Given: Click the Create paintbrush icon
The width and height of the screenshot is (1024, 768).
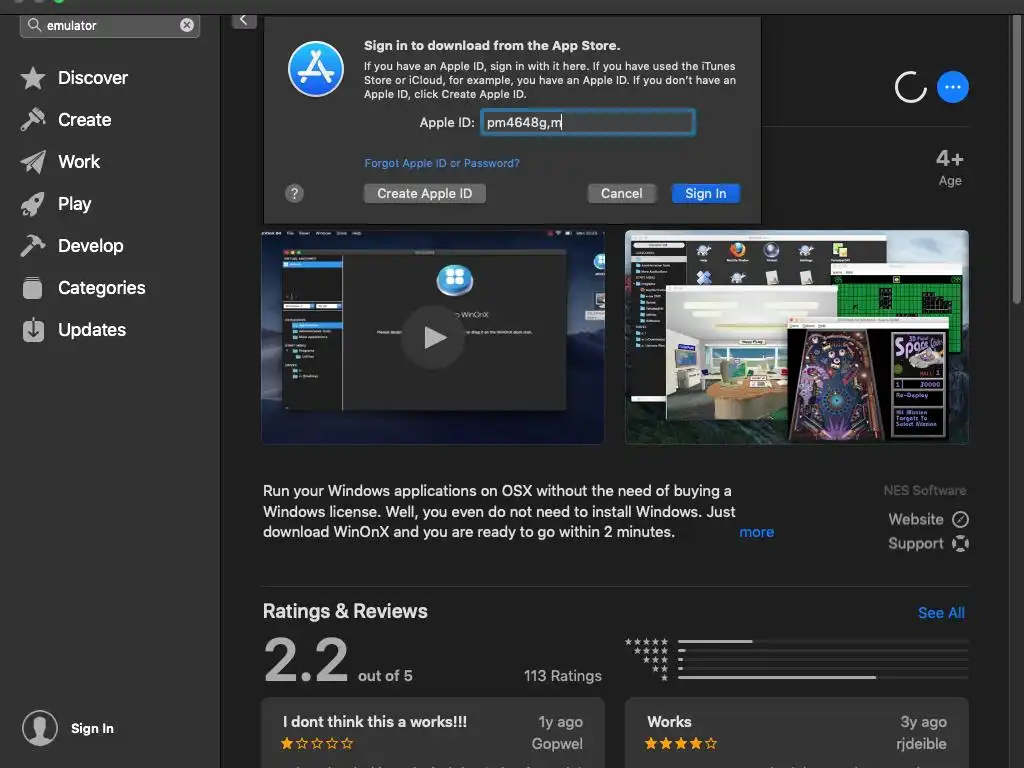Looking at the screenshot, I should click(33, 120).
